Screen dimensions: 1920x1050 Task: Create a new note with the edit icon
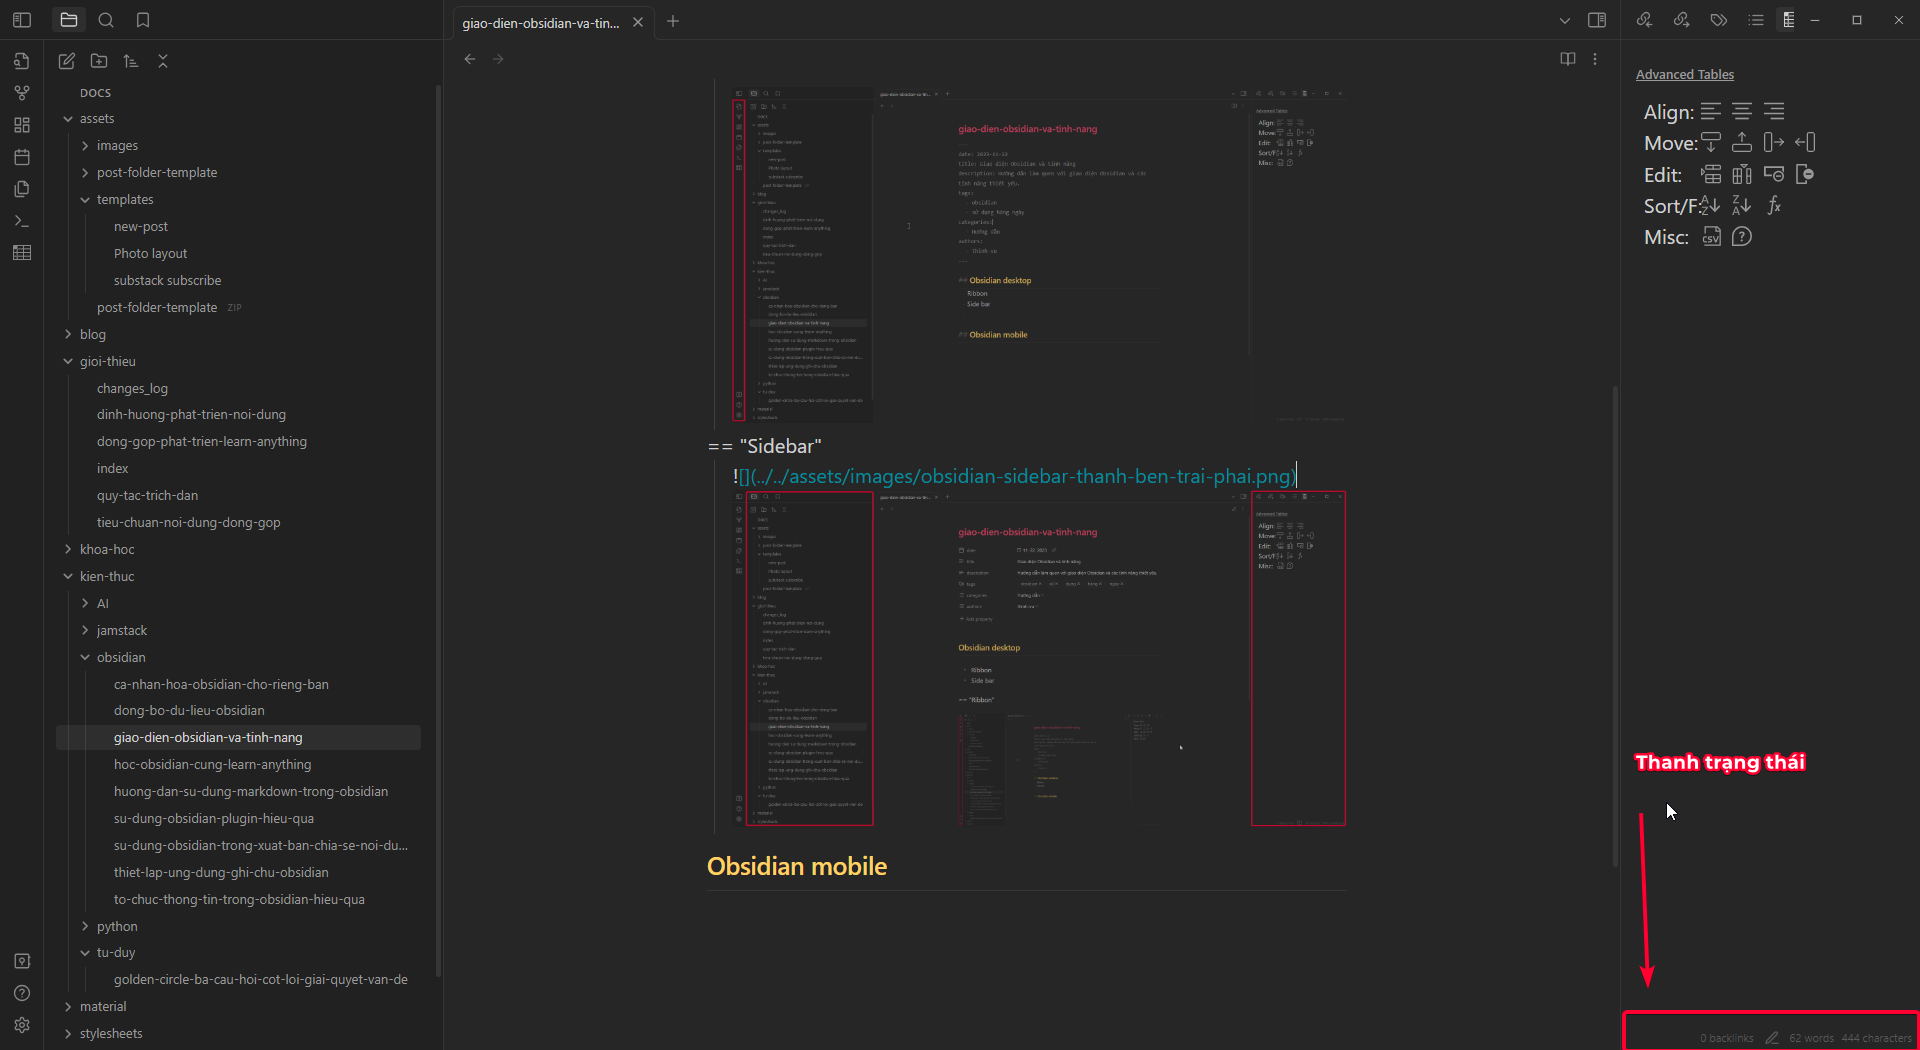click(x=66, y=61)
